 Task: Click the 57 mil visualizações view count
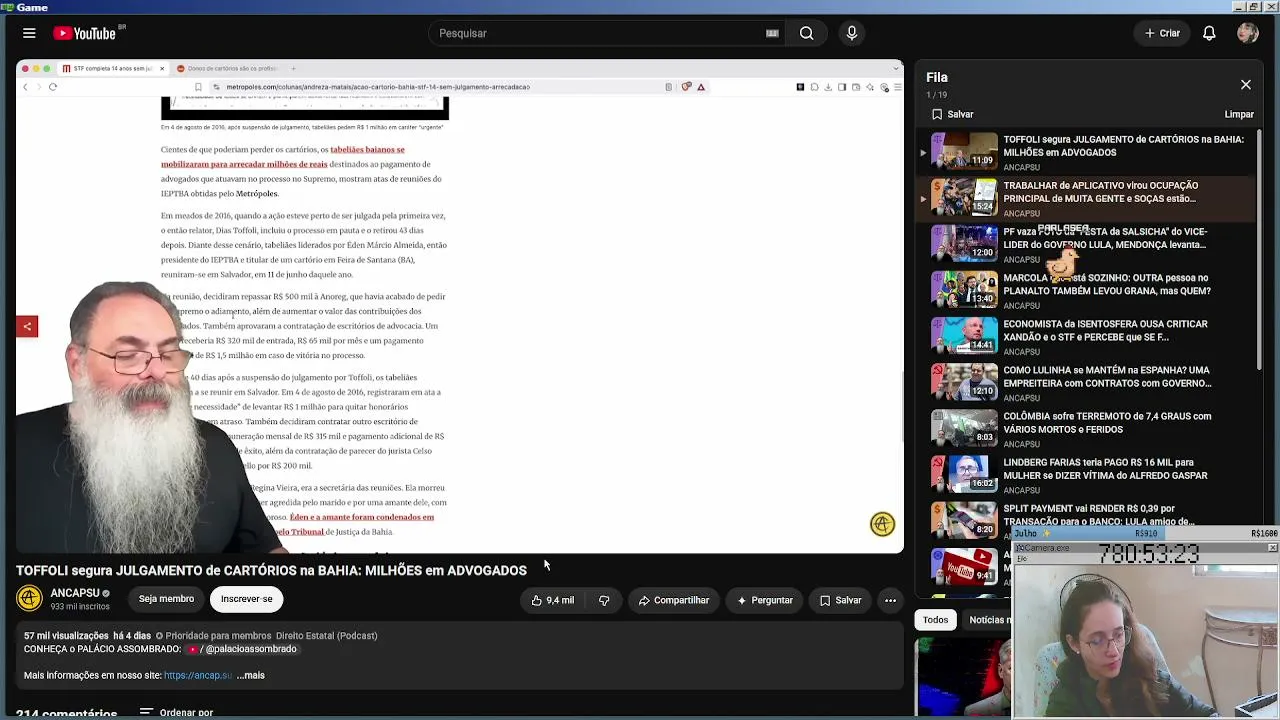pos(66,636)
